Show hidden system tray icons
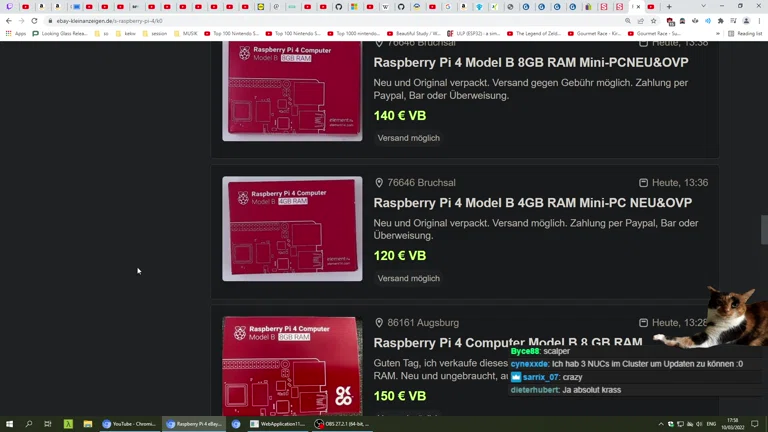Viewport: 768px width, 432px height. pyautogui.click(x=661, y=424)
